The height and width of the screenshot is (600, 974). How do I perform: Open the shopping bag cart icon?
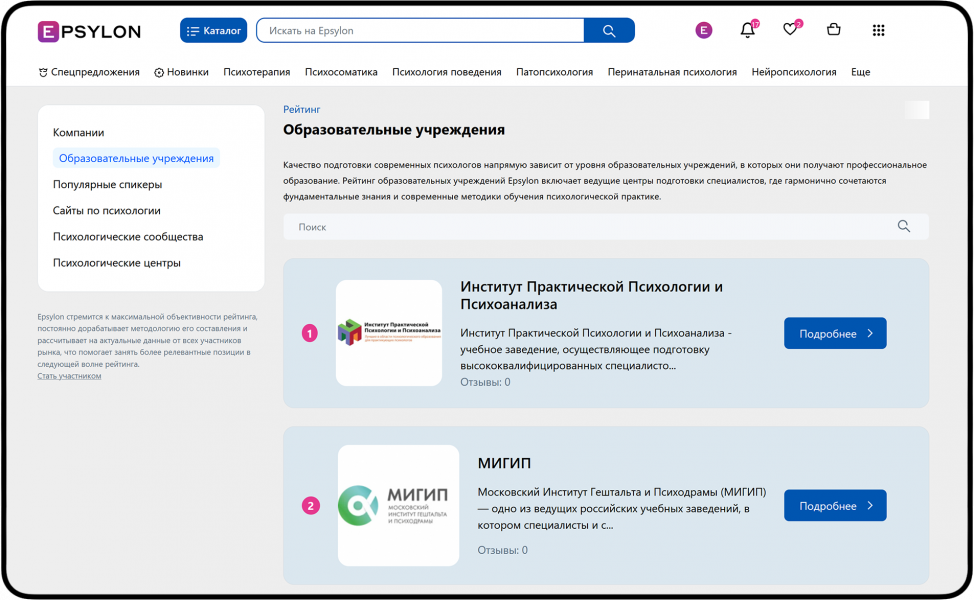coord(834,29)
